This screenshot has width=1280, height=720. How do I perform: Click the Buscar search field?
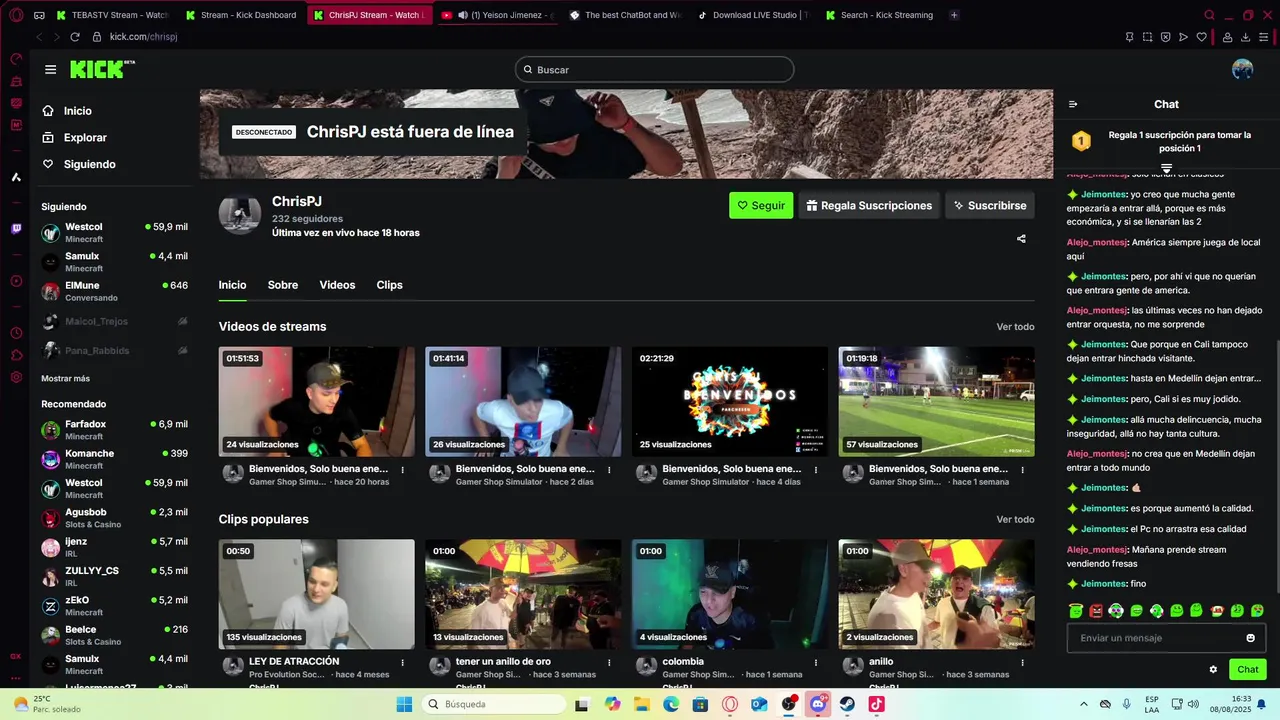point(654,69)
